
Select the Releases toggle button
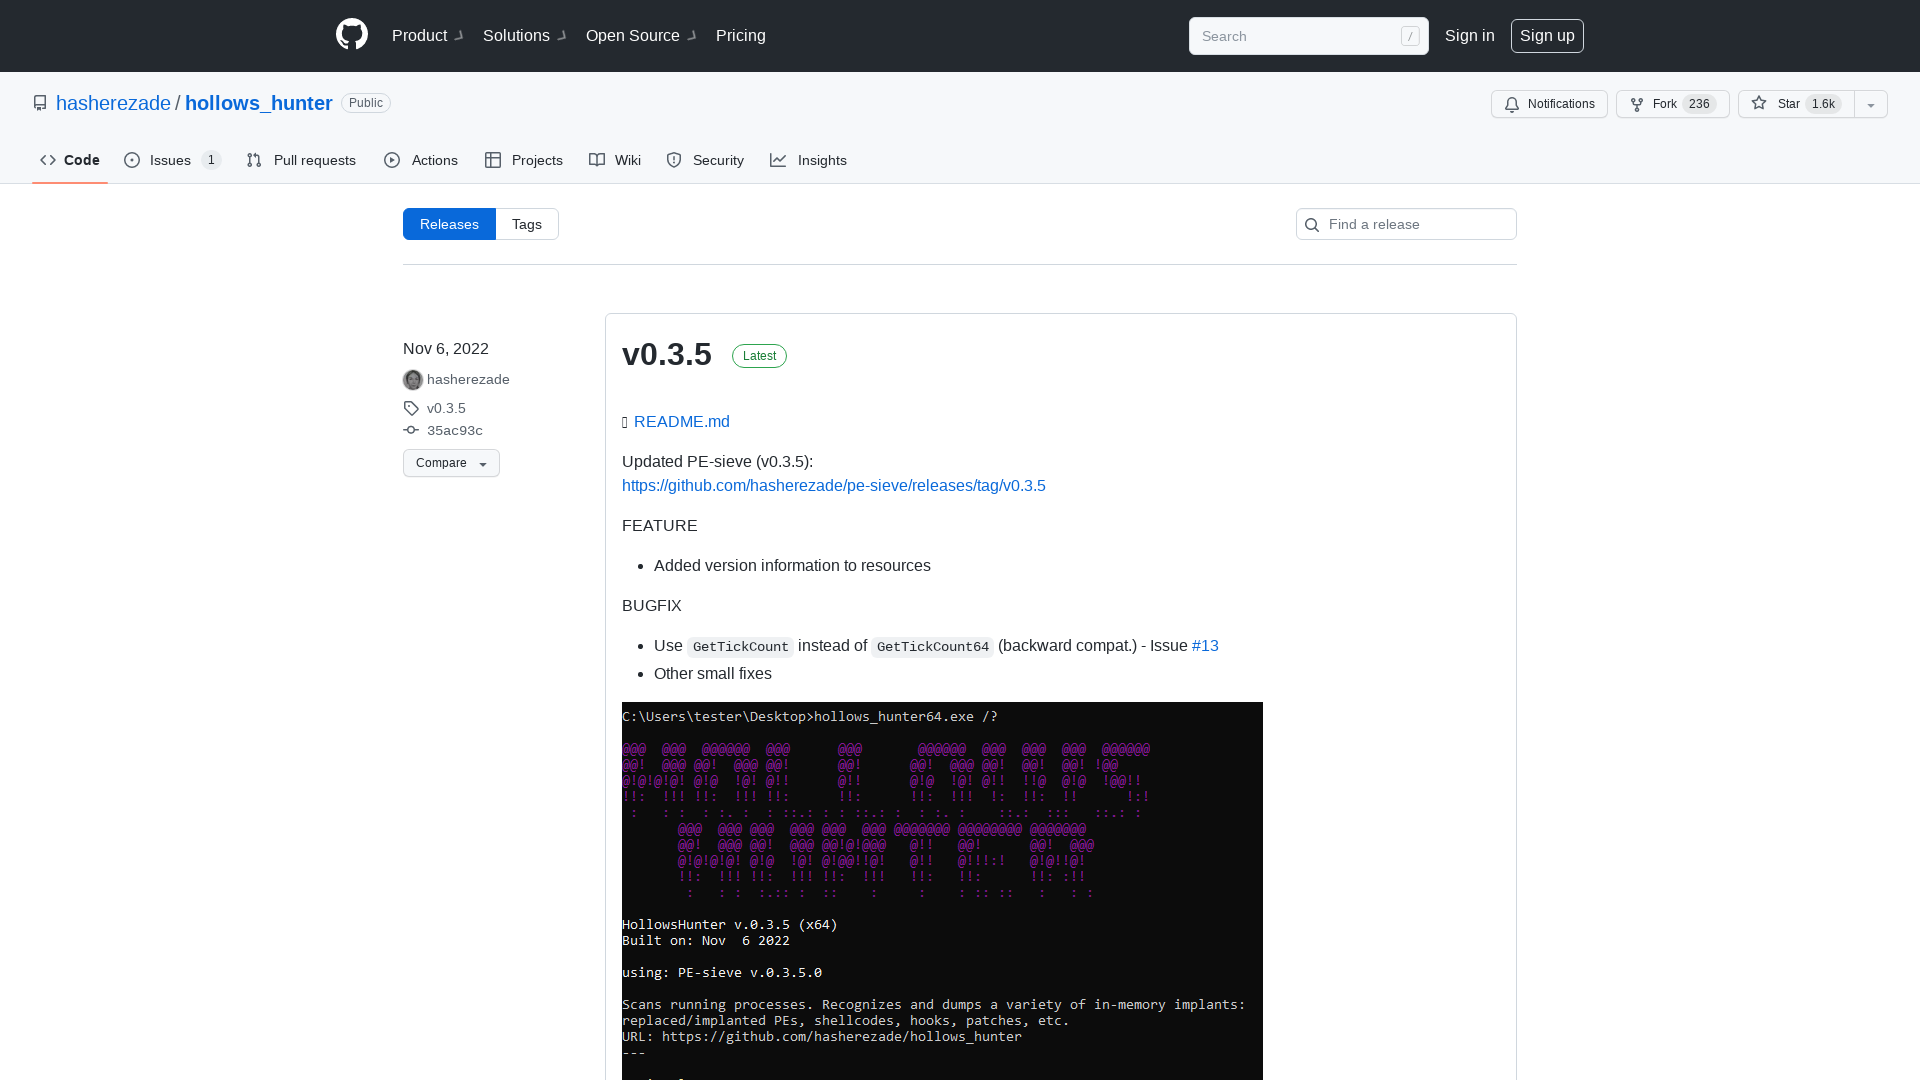(449, 224)
